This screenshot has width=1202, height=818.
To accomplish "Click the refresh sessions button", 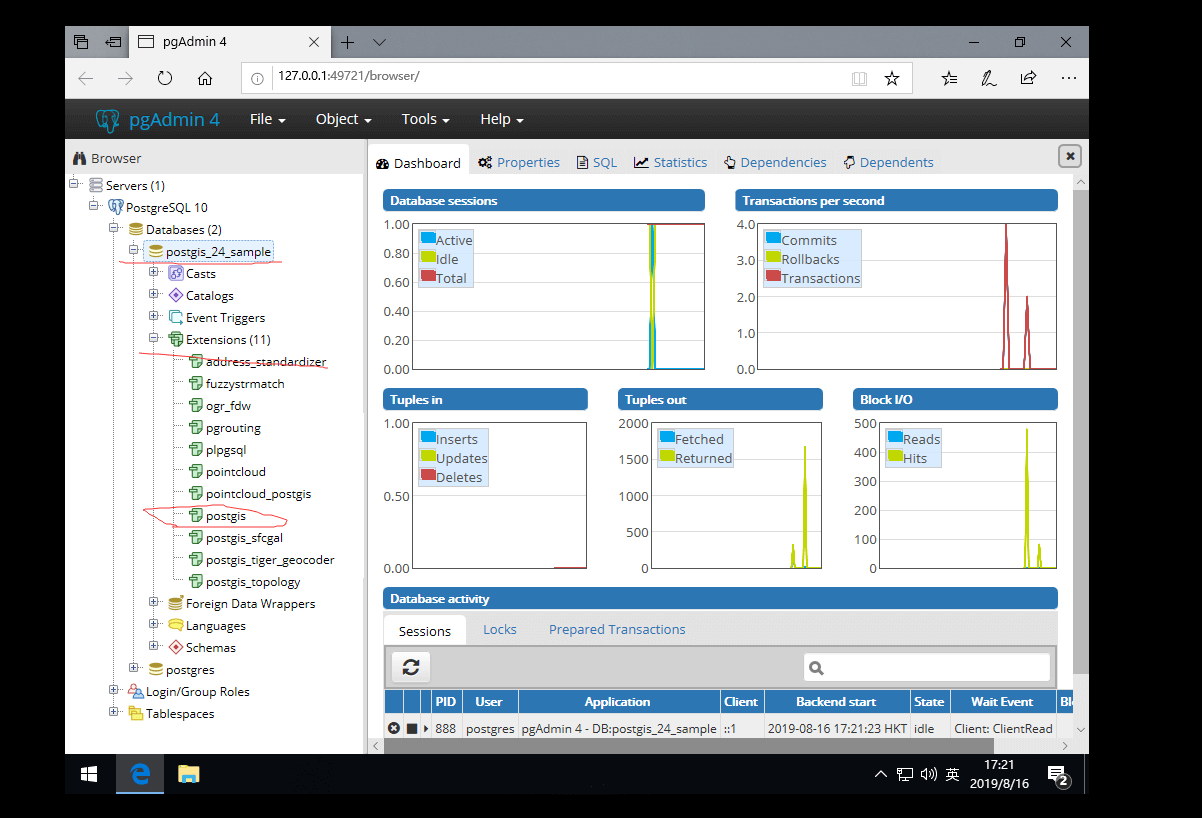I will [410, 667].
